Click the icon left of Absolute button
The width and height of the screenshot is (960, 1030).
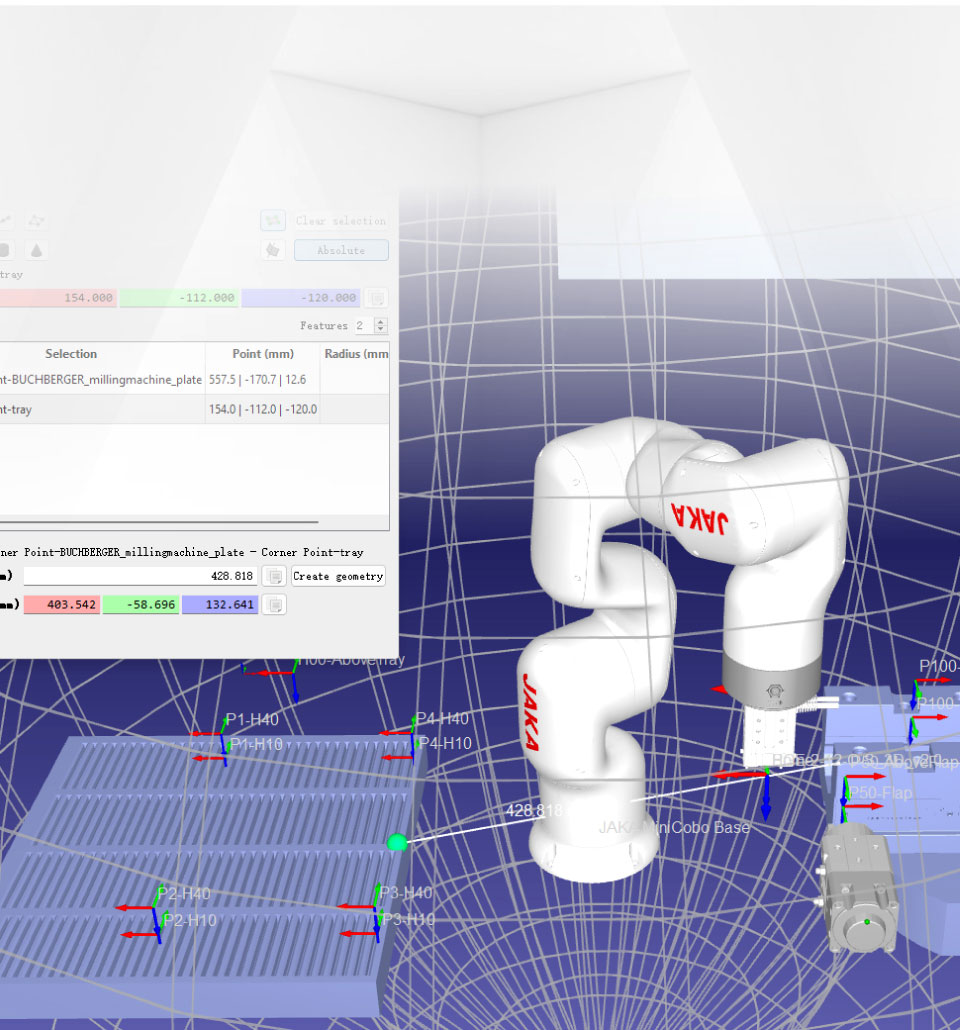coord(272,250)
